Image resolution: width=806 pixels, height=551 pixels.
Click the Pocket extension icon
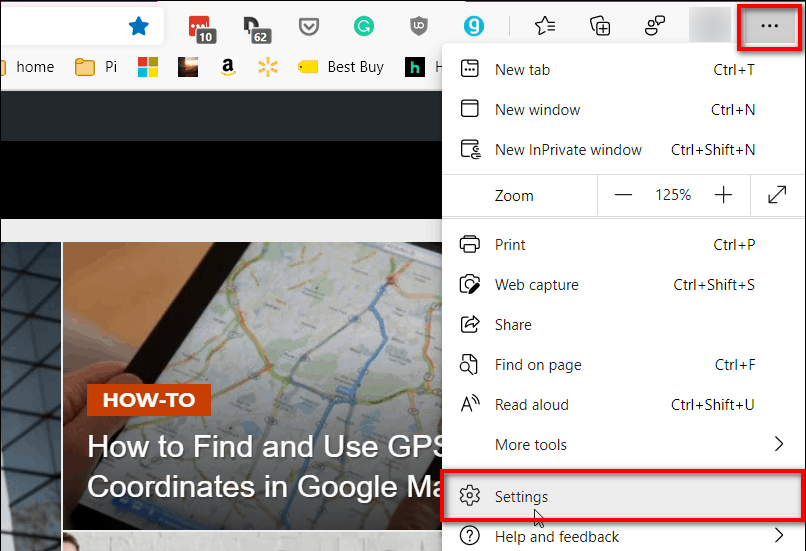click(x=308, y=26)
